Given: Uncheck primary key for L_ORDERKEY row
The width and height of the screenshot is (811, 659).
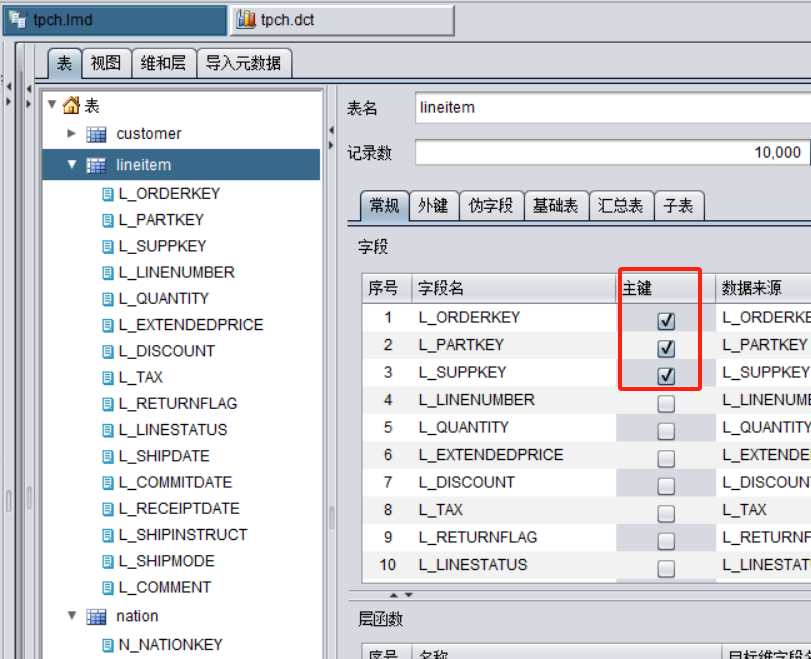Looking at the screenshot, I should coord(666,321).
